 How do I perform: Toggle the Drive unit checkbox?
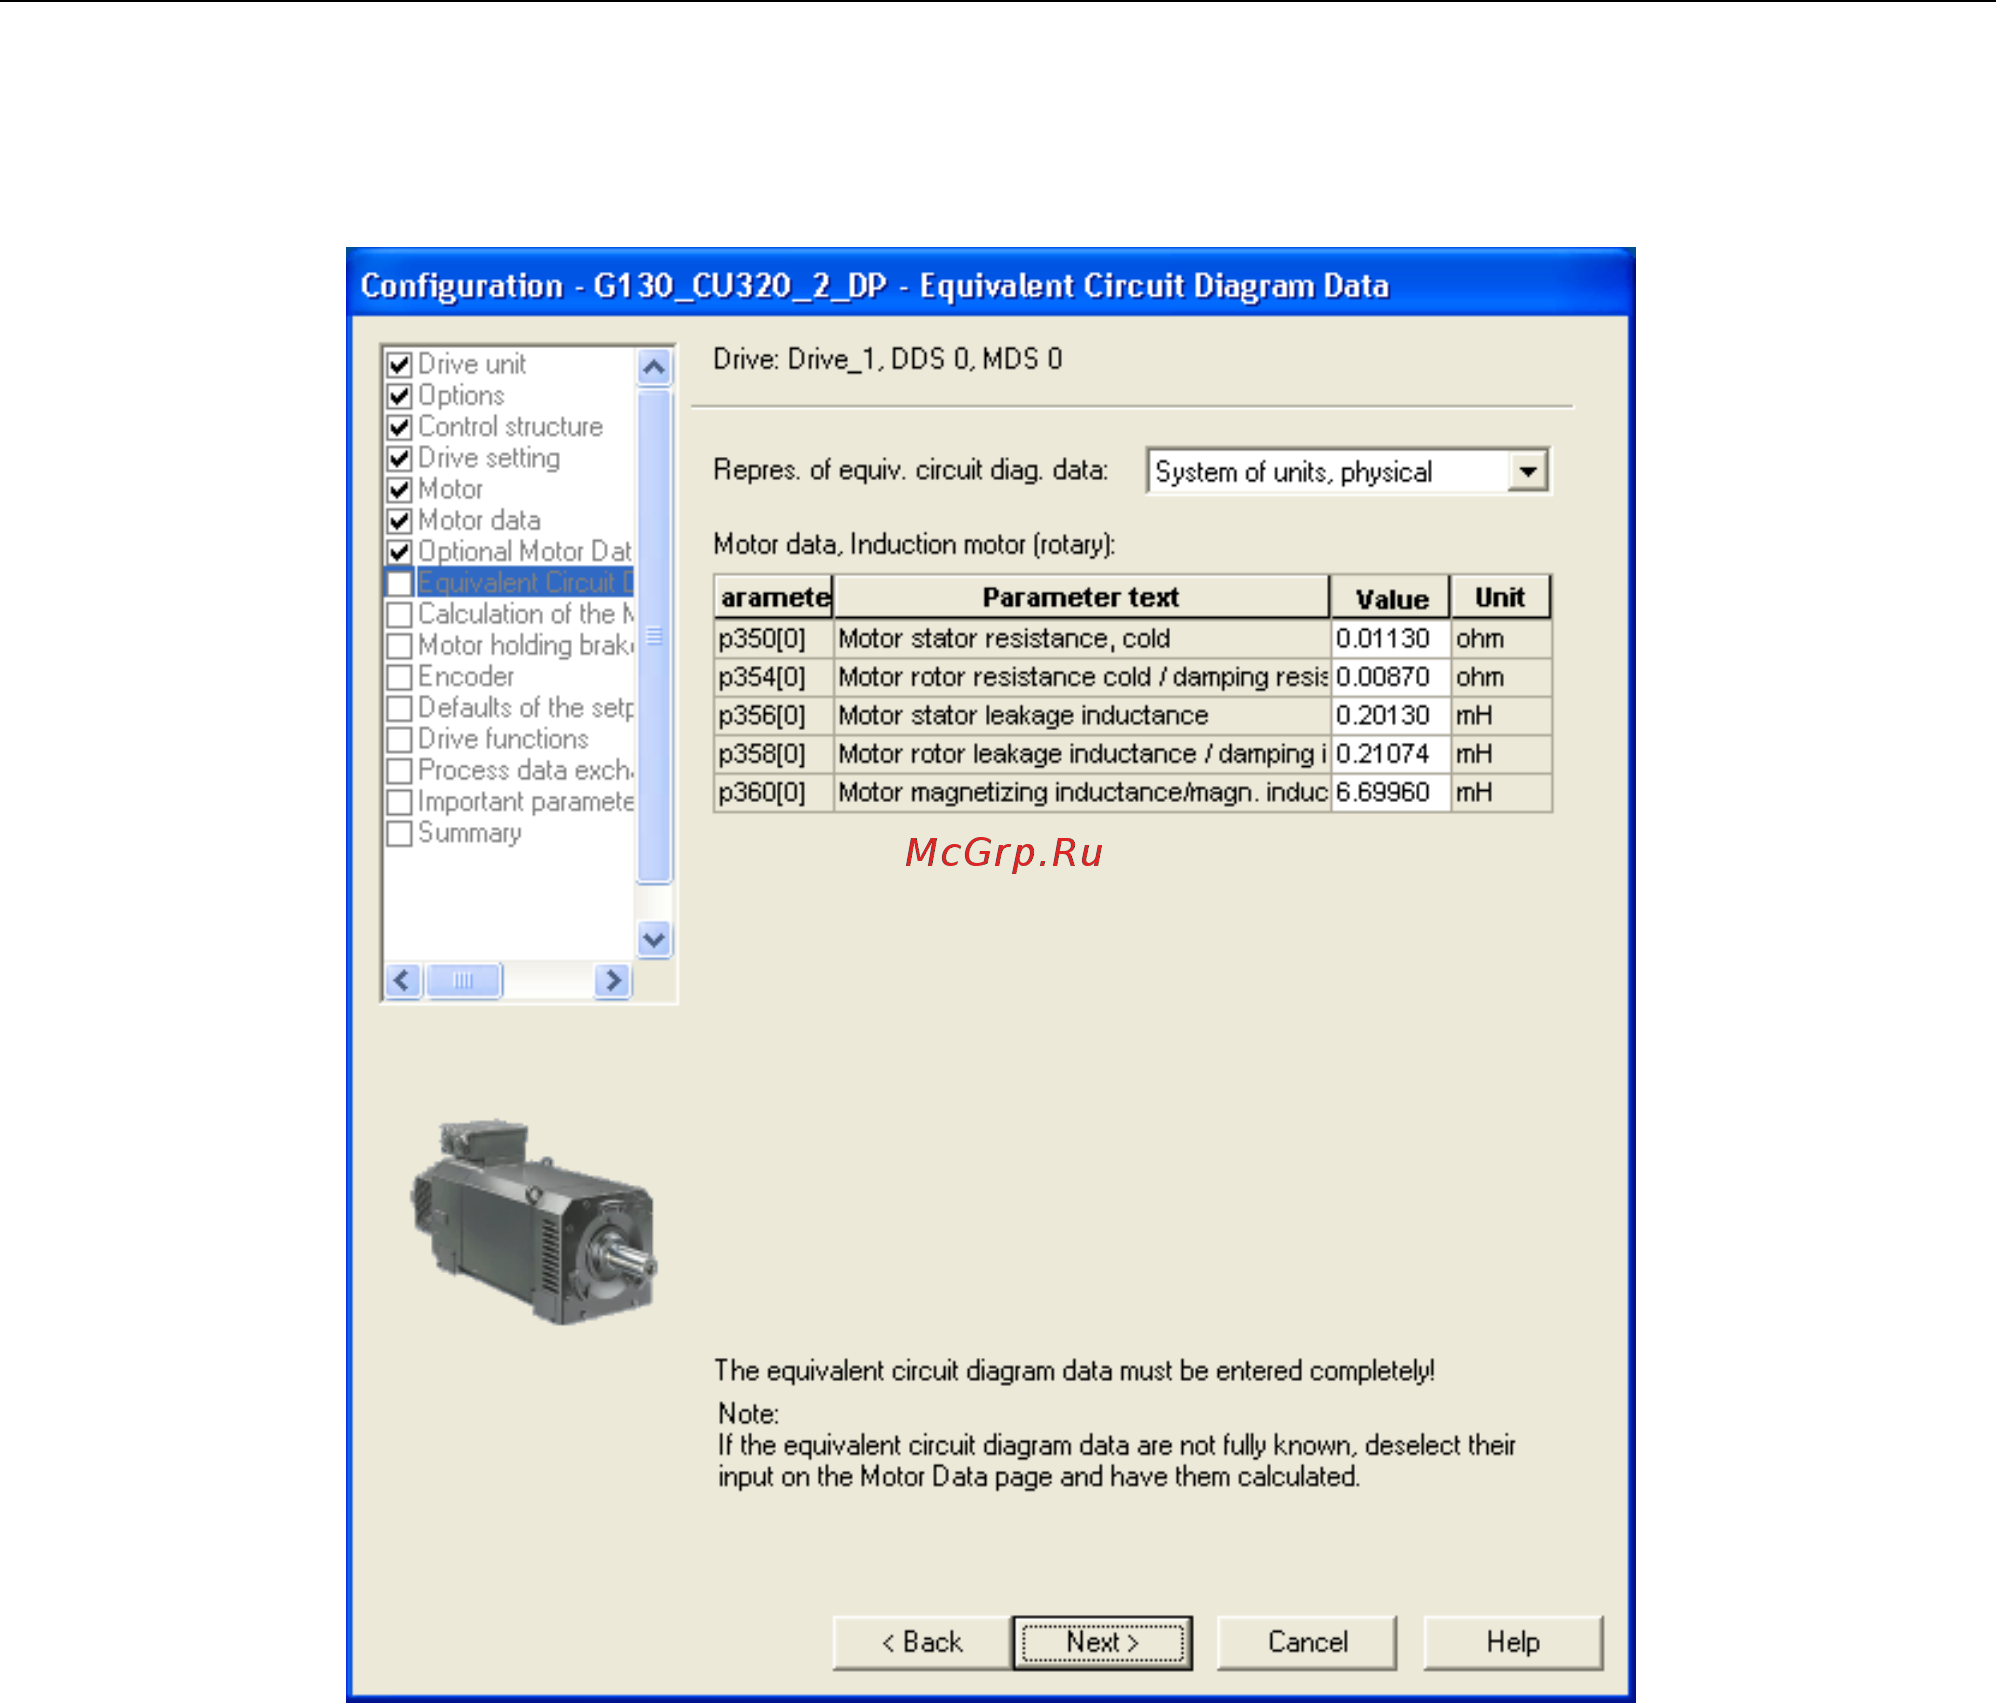tap(399, 365)
